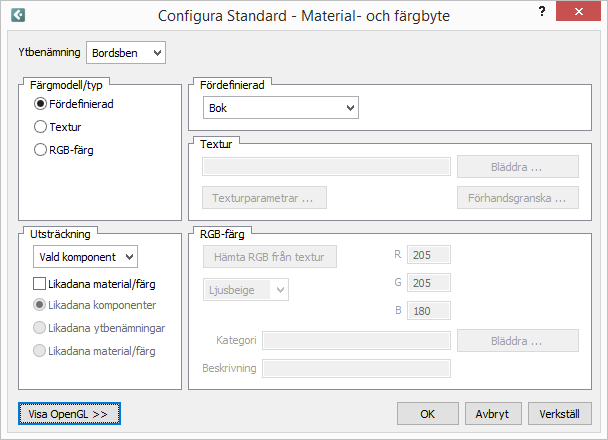Click the Kategori text field
The image size is (608, 440).
coord(355,341)
